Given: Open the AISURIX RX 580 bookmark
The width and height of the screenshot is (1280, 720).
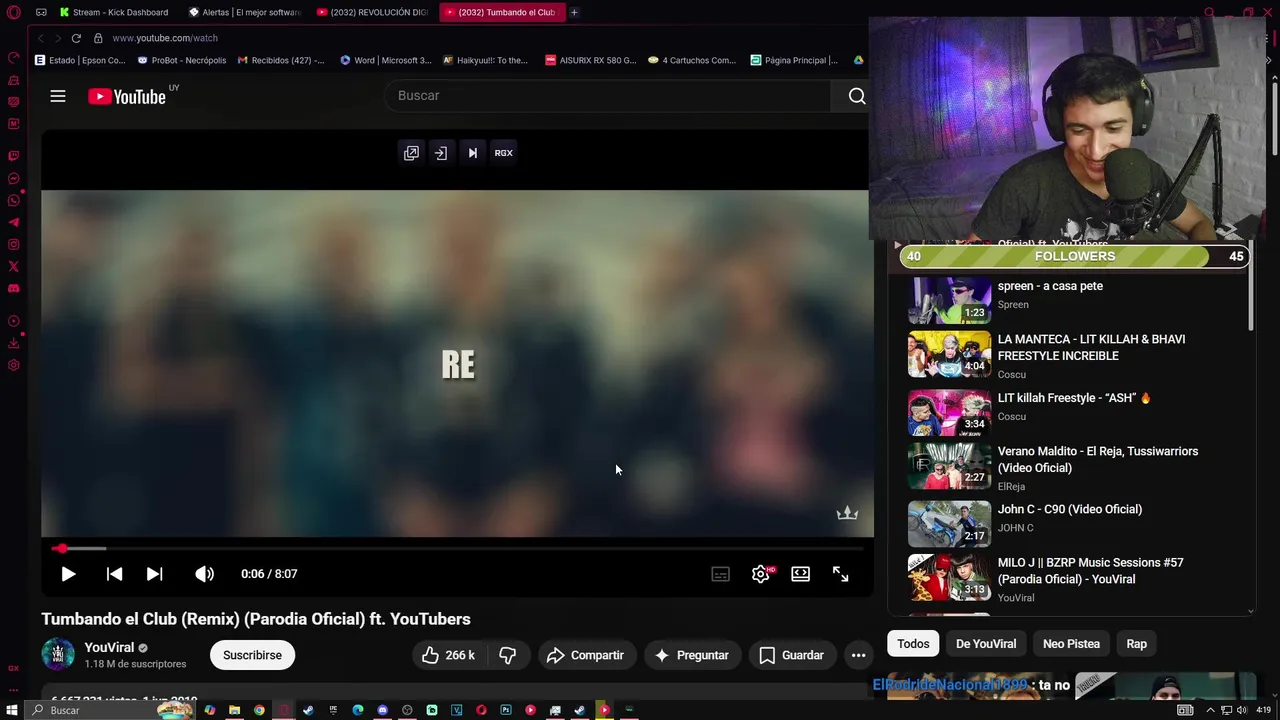Looking at the screenshot, I should tap(591, 60).
